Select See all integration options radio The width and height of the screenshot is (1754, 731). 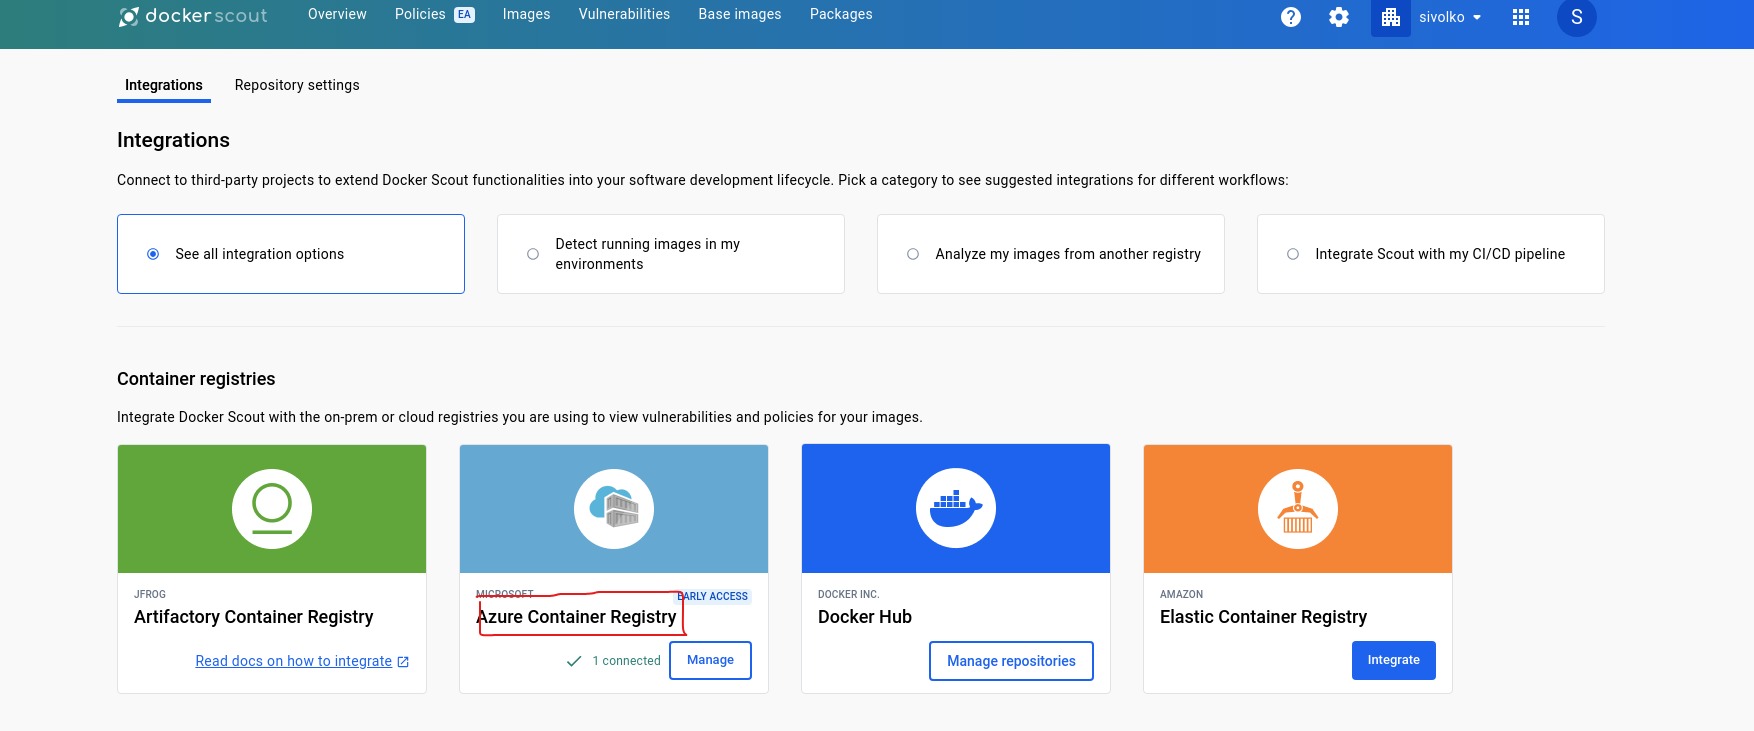153,254
